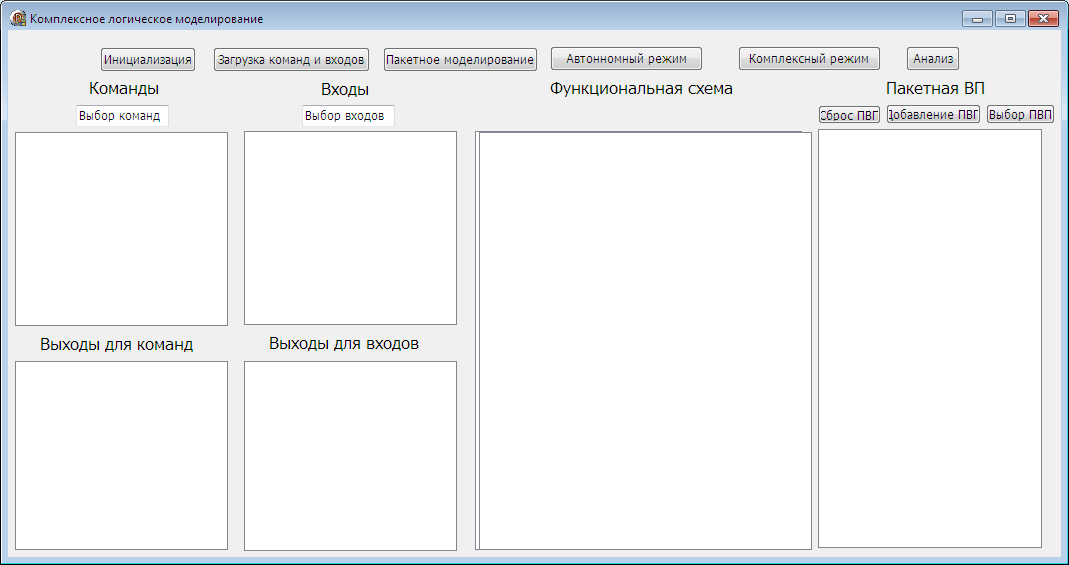The width and height of the screenshot is (1069, 565).
Task: Click the application icon in title bar
Action: [x=18, y=19]
